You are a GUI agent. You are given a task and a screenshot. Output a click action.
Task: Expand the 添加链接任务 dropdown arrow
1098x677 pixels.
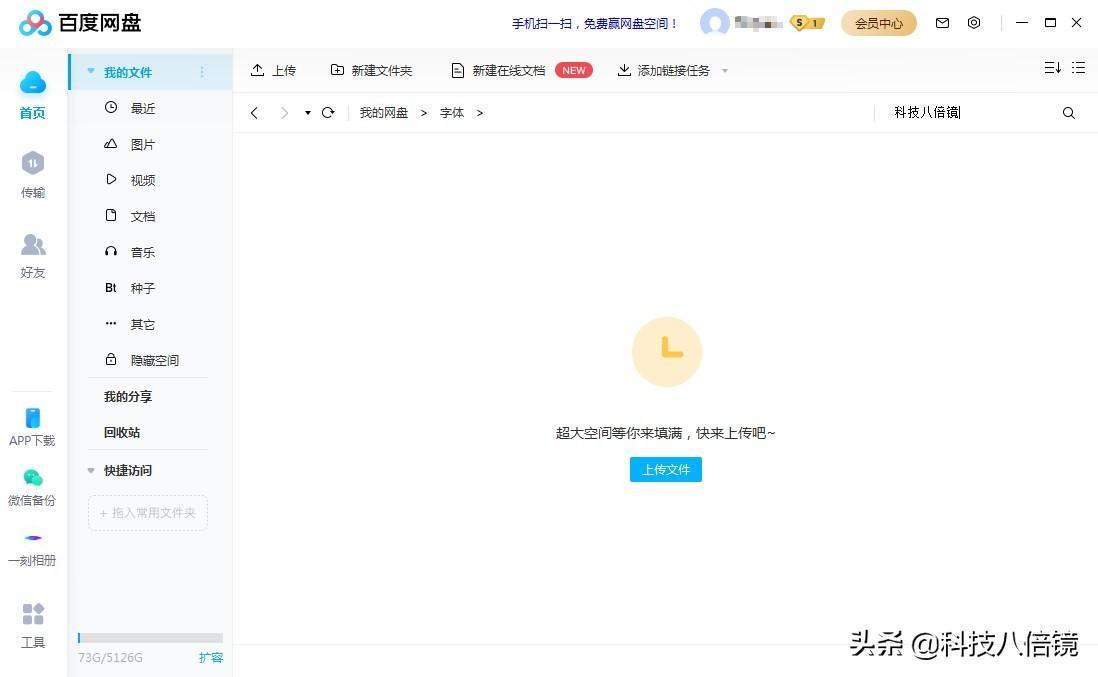coord(725,70)
